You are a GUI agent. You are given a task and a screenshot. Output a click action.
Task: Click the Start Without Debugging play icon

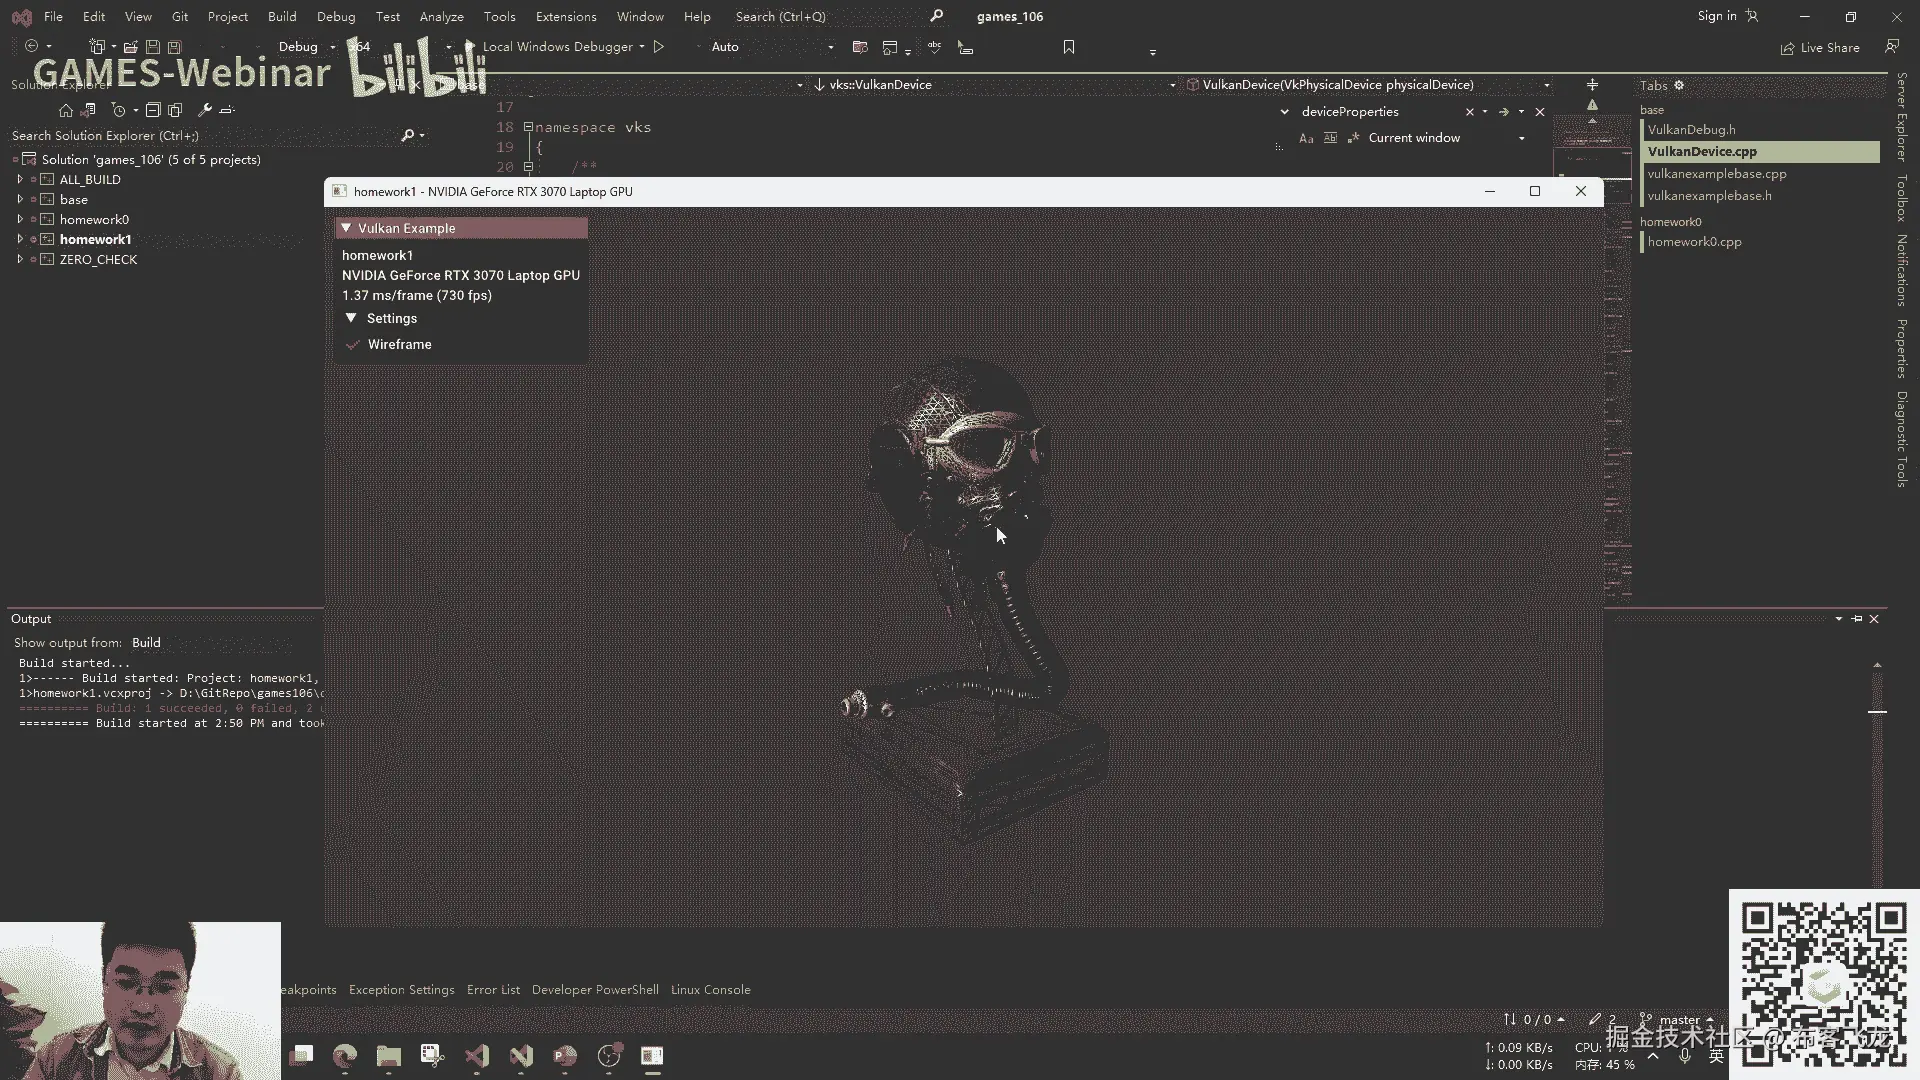(x=658, y=47)
